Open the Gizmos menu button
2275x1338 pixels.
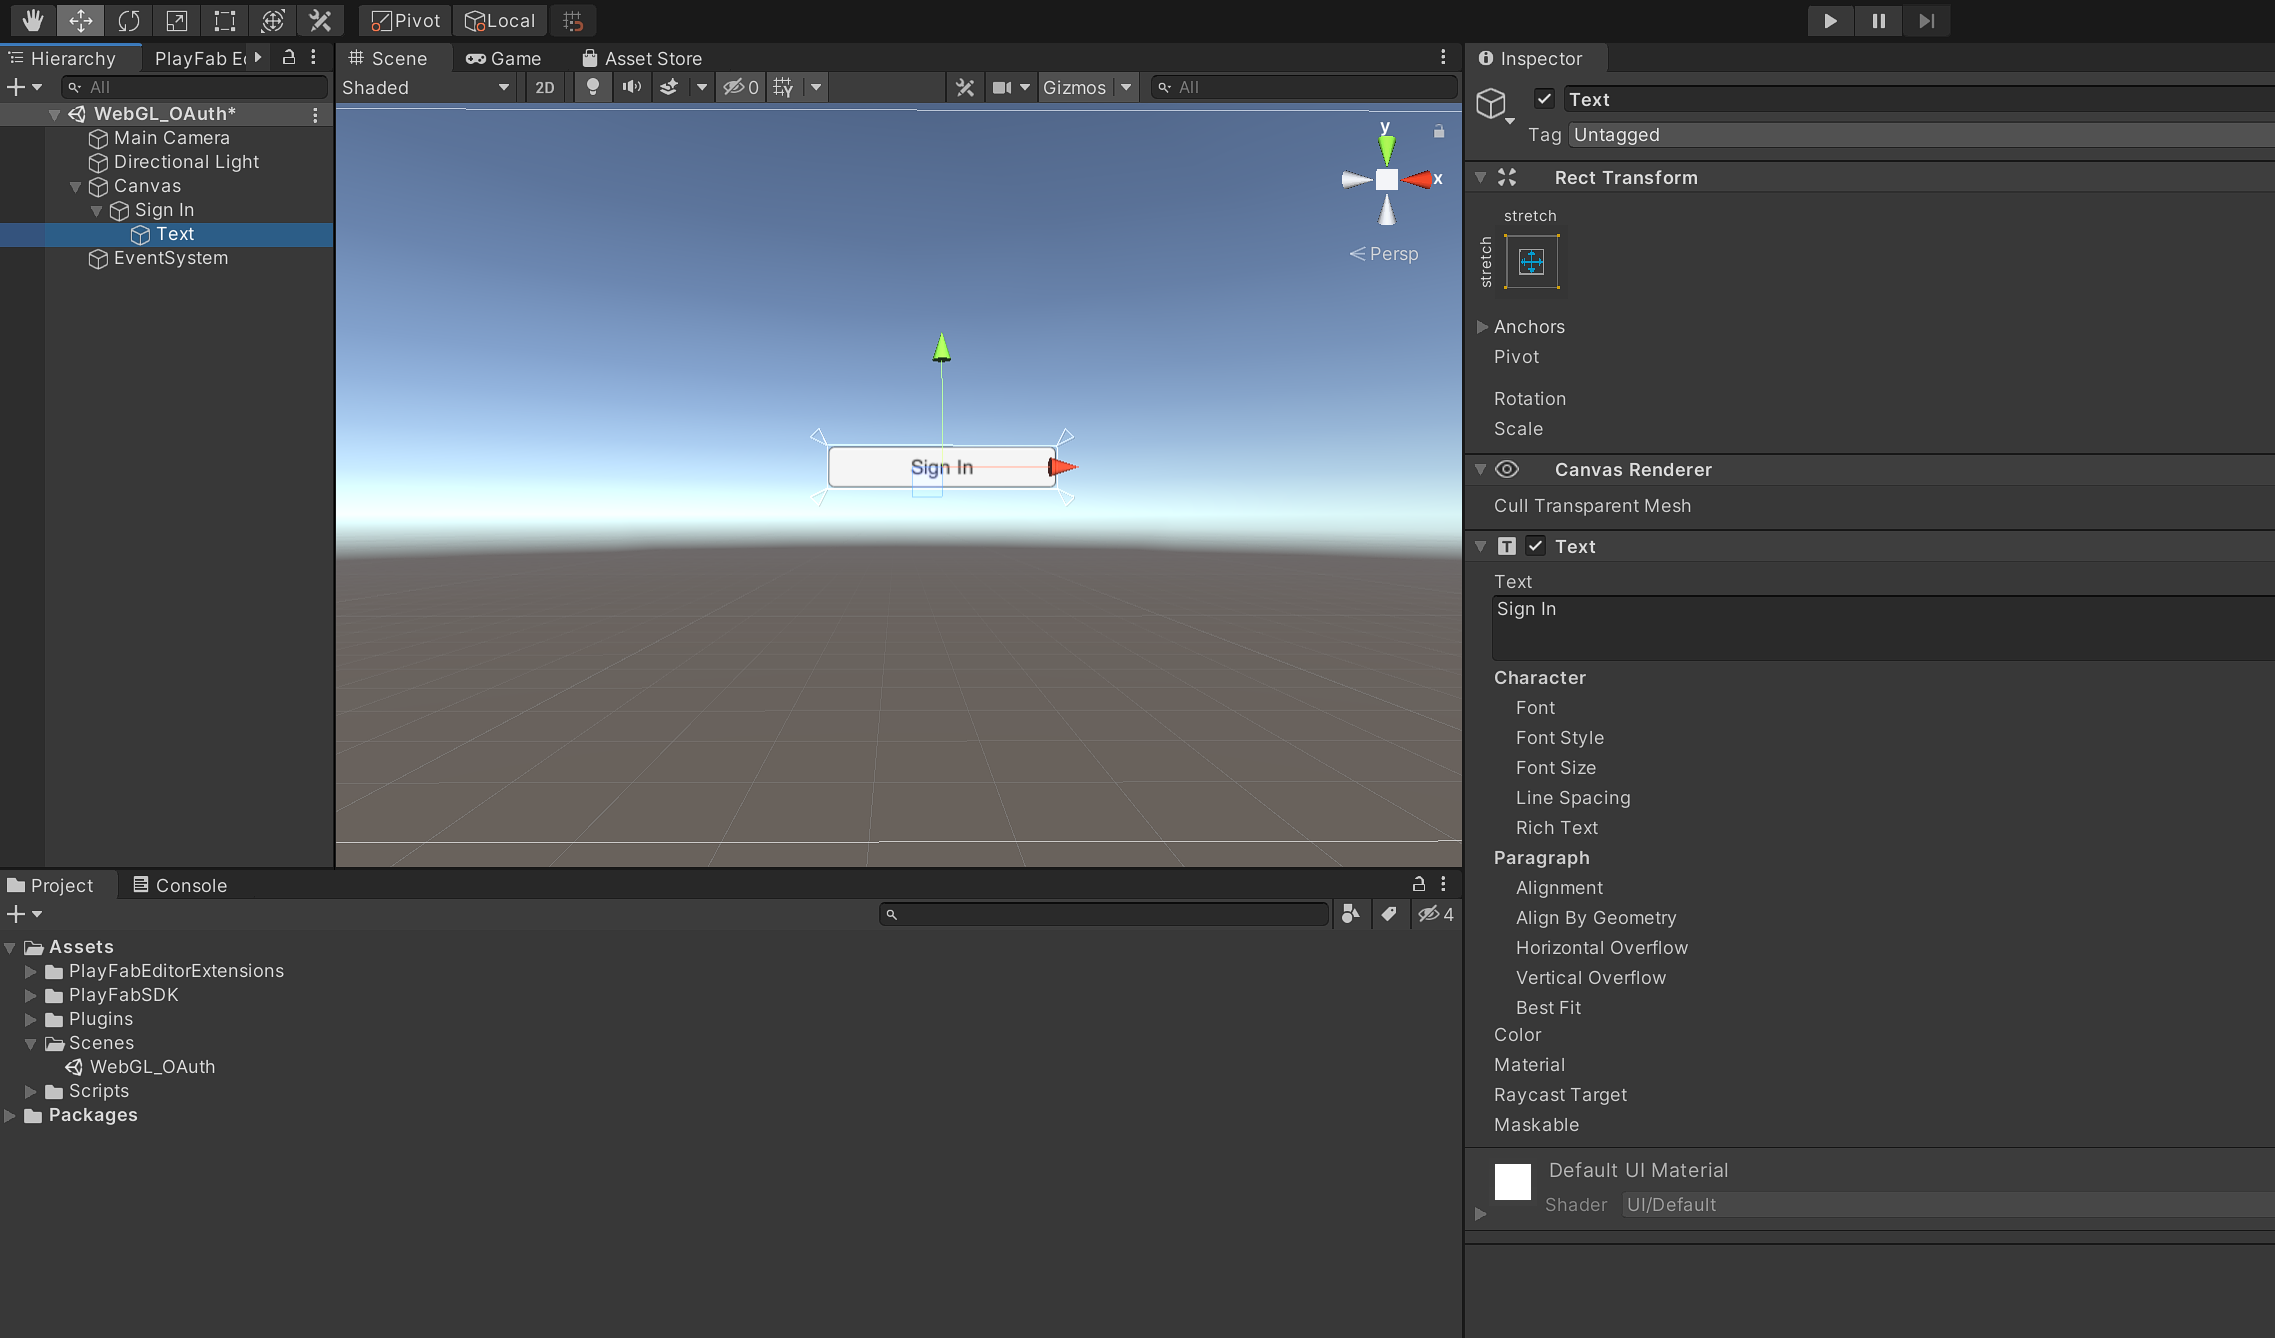coord(1074,87)
